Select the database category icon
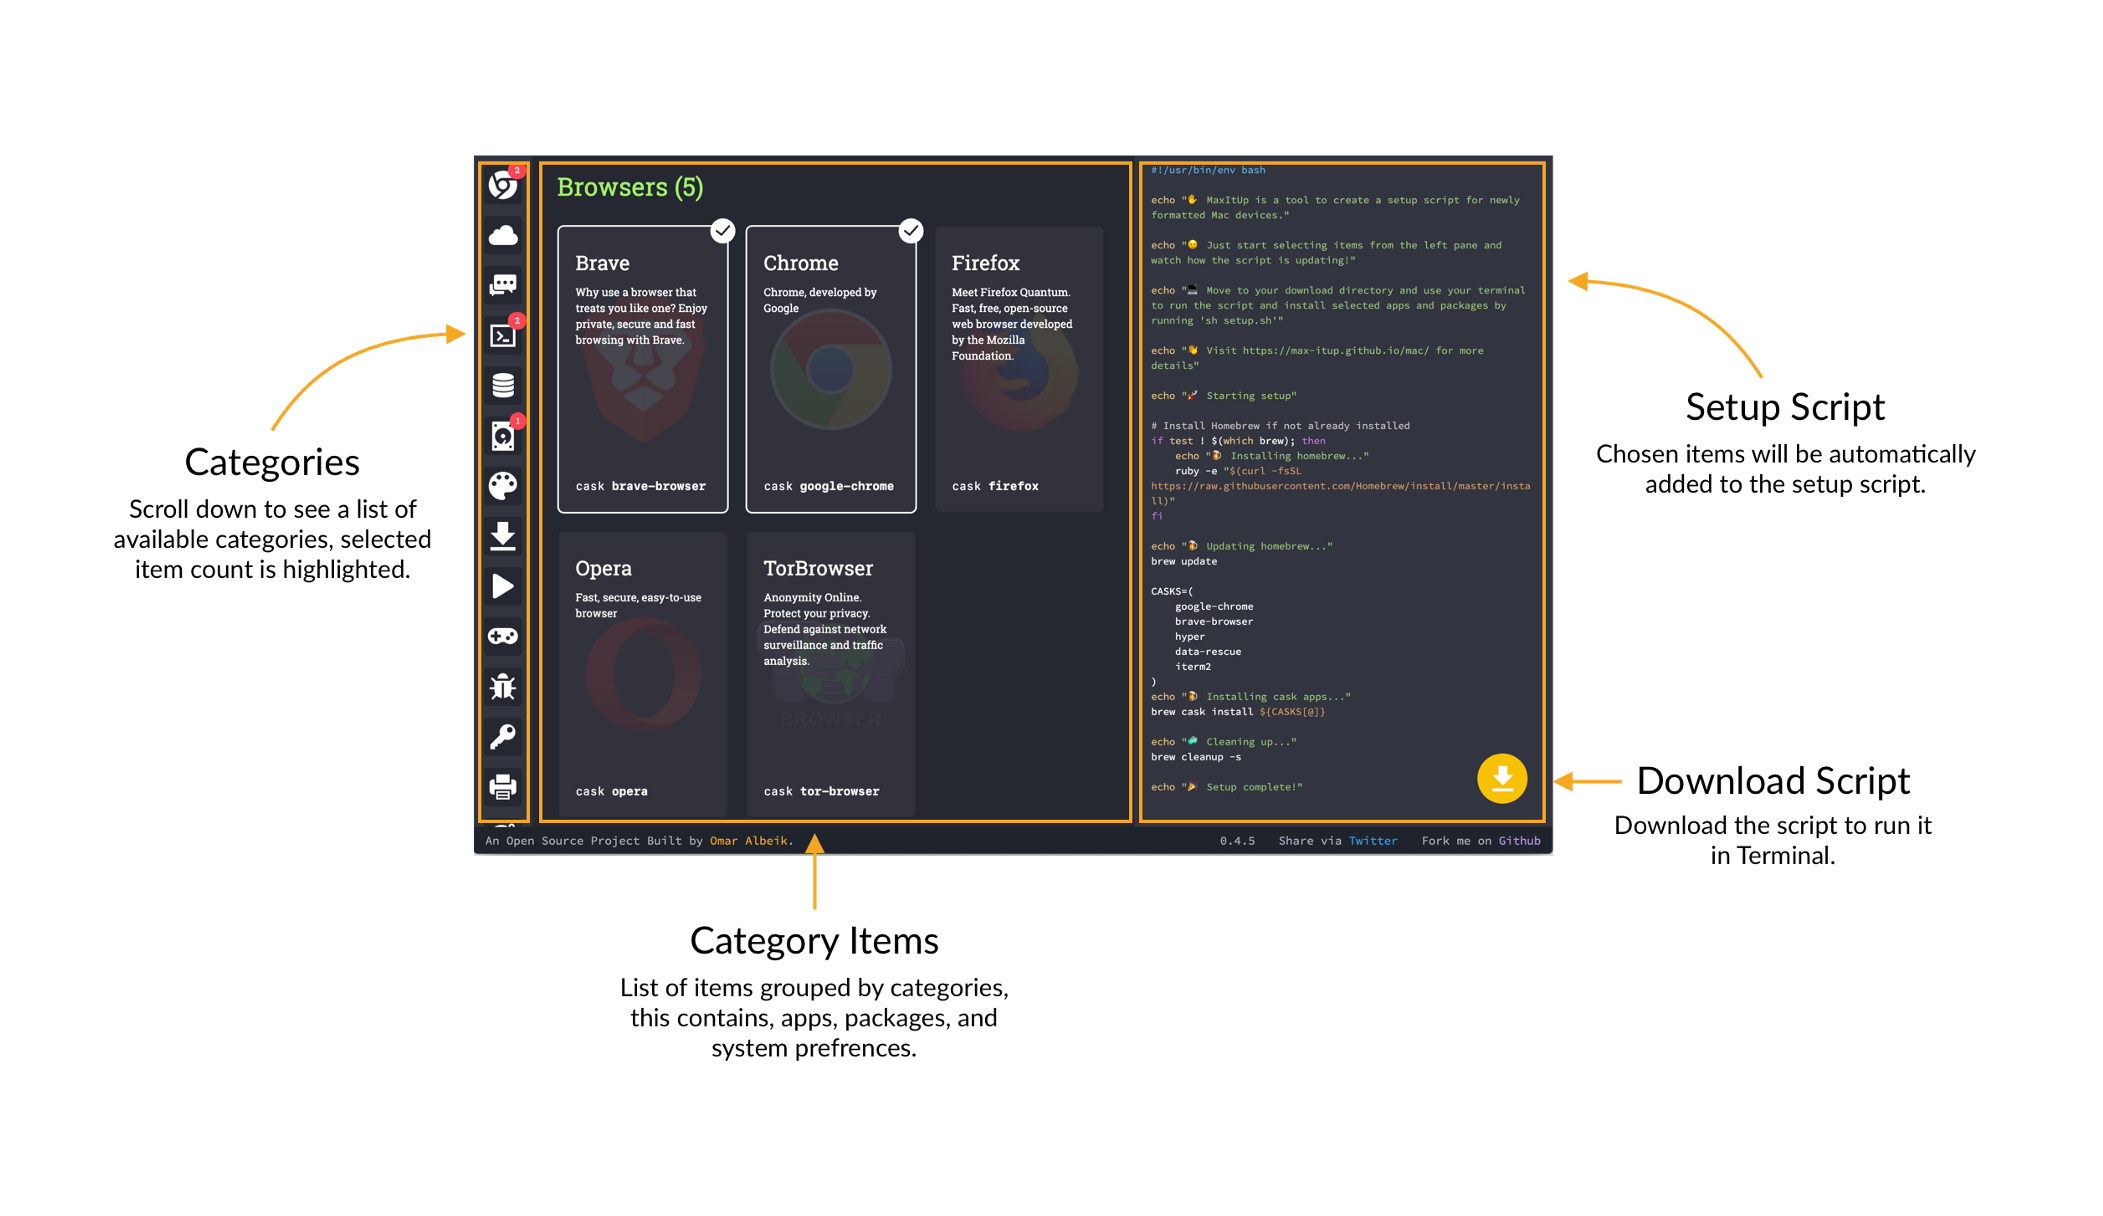The width and height of the screenshot is (2103, 1216). pyautogui.click(x=502, y=385)
